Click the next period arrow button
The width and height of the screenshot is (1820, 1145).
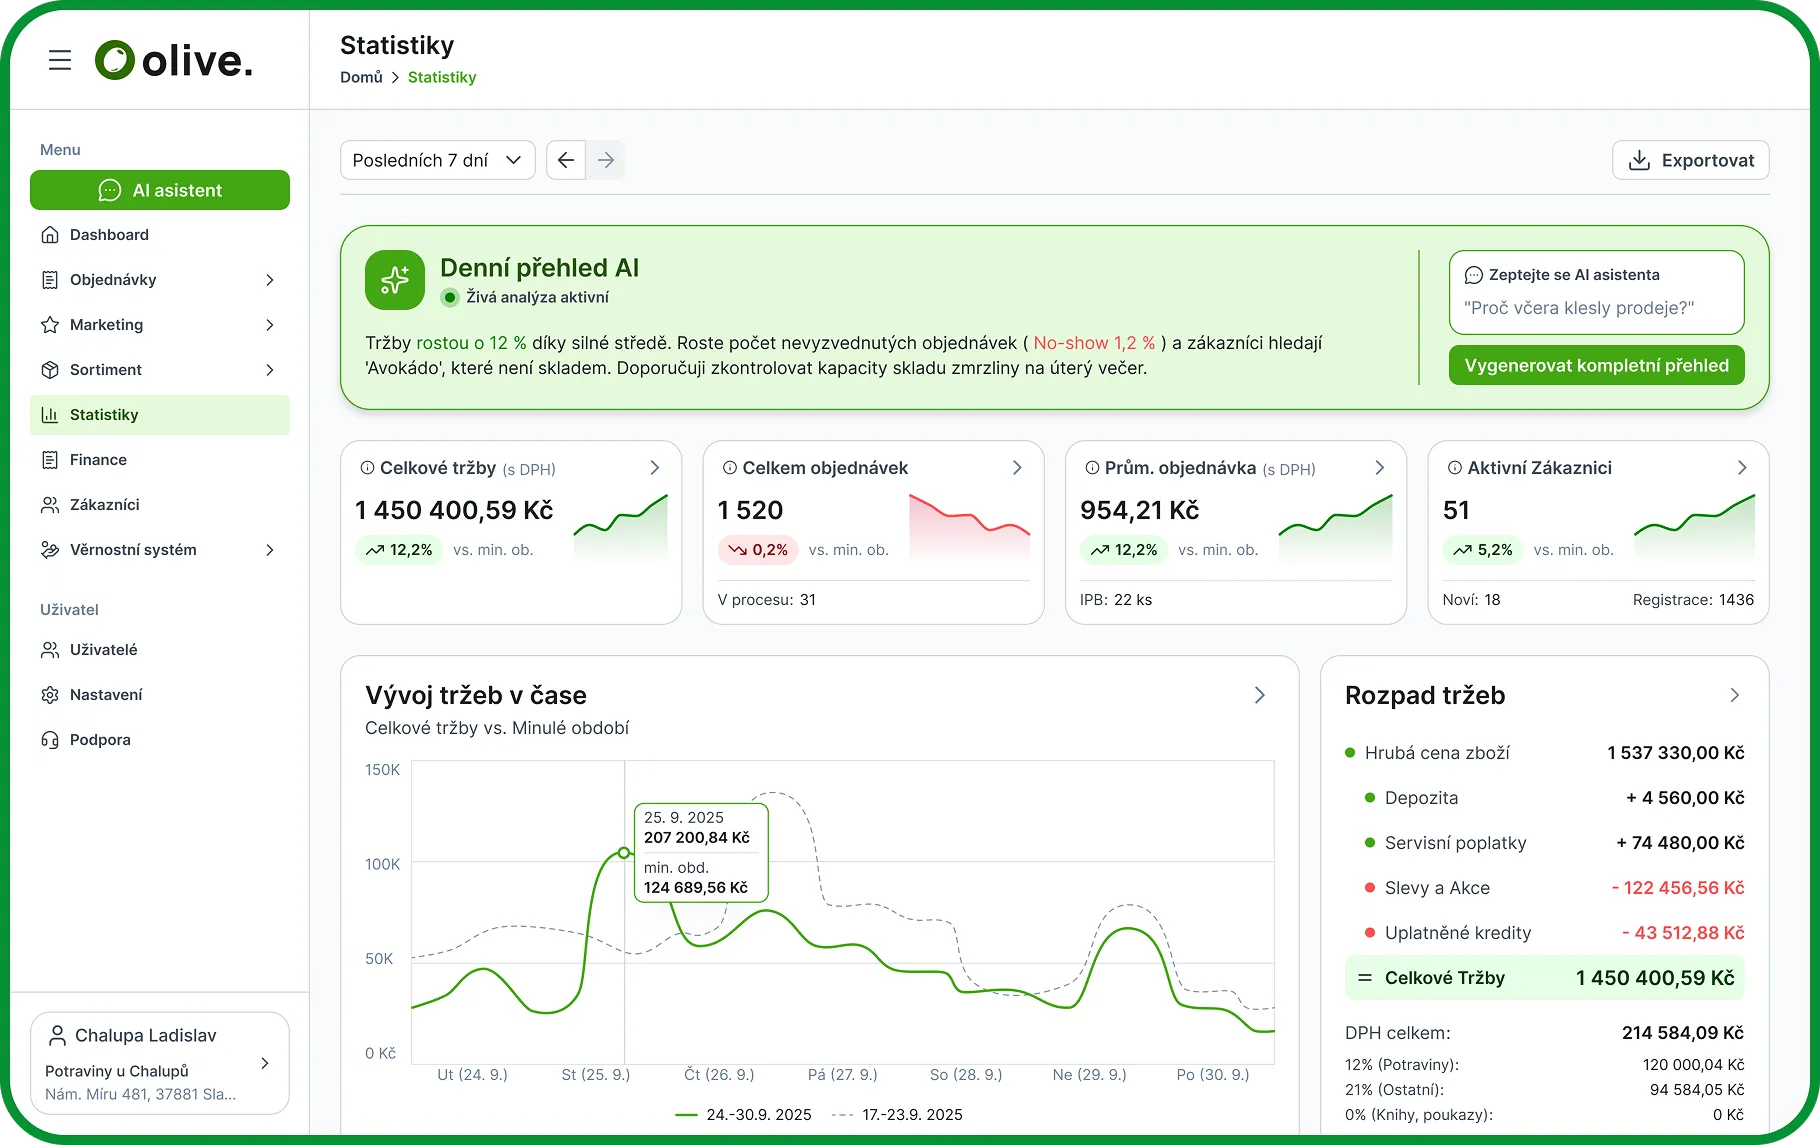pyautogui.click(x=606, y=160)
